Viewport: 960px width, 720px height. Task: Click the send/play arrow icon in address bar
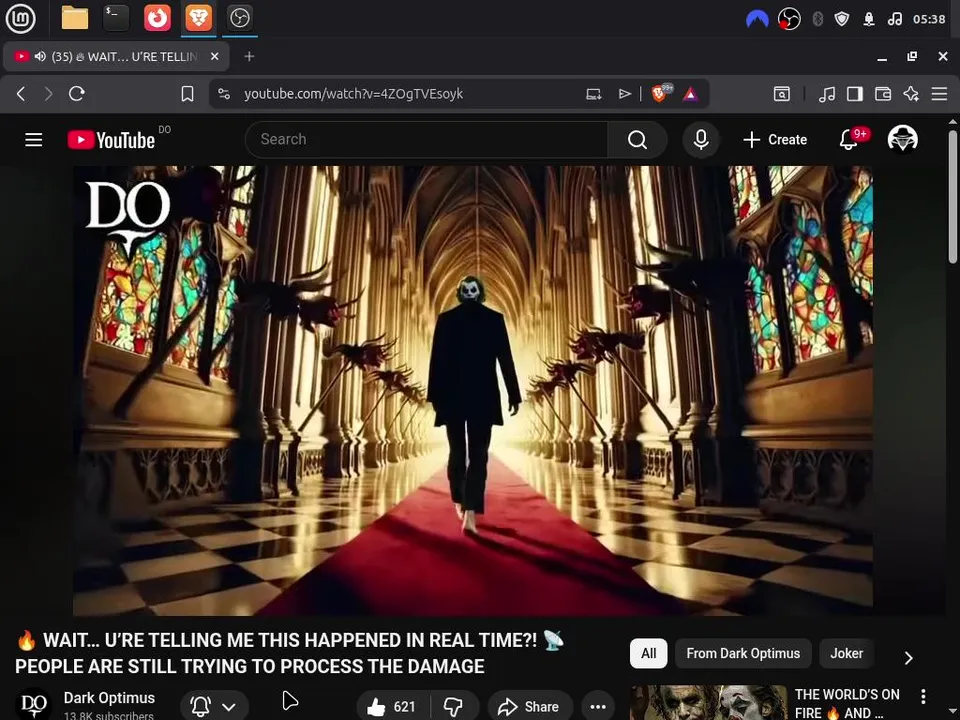(x=624, y=94)
